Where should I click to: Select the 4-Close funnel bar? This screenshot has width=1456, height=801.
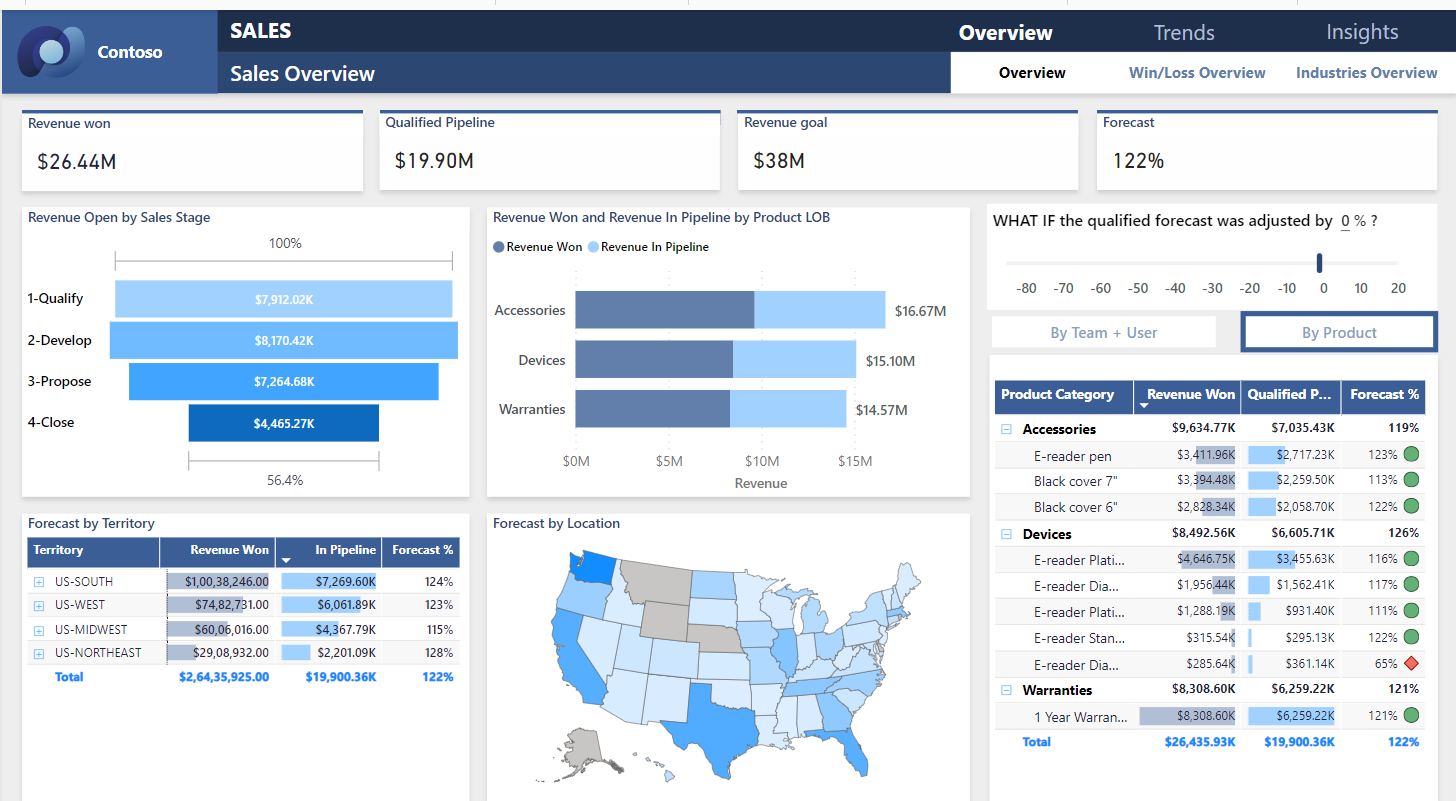tap(284, 423)
